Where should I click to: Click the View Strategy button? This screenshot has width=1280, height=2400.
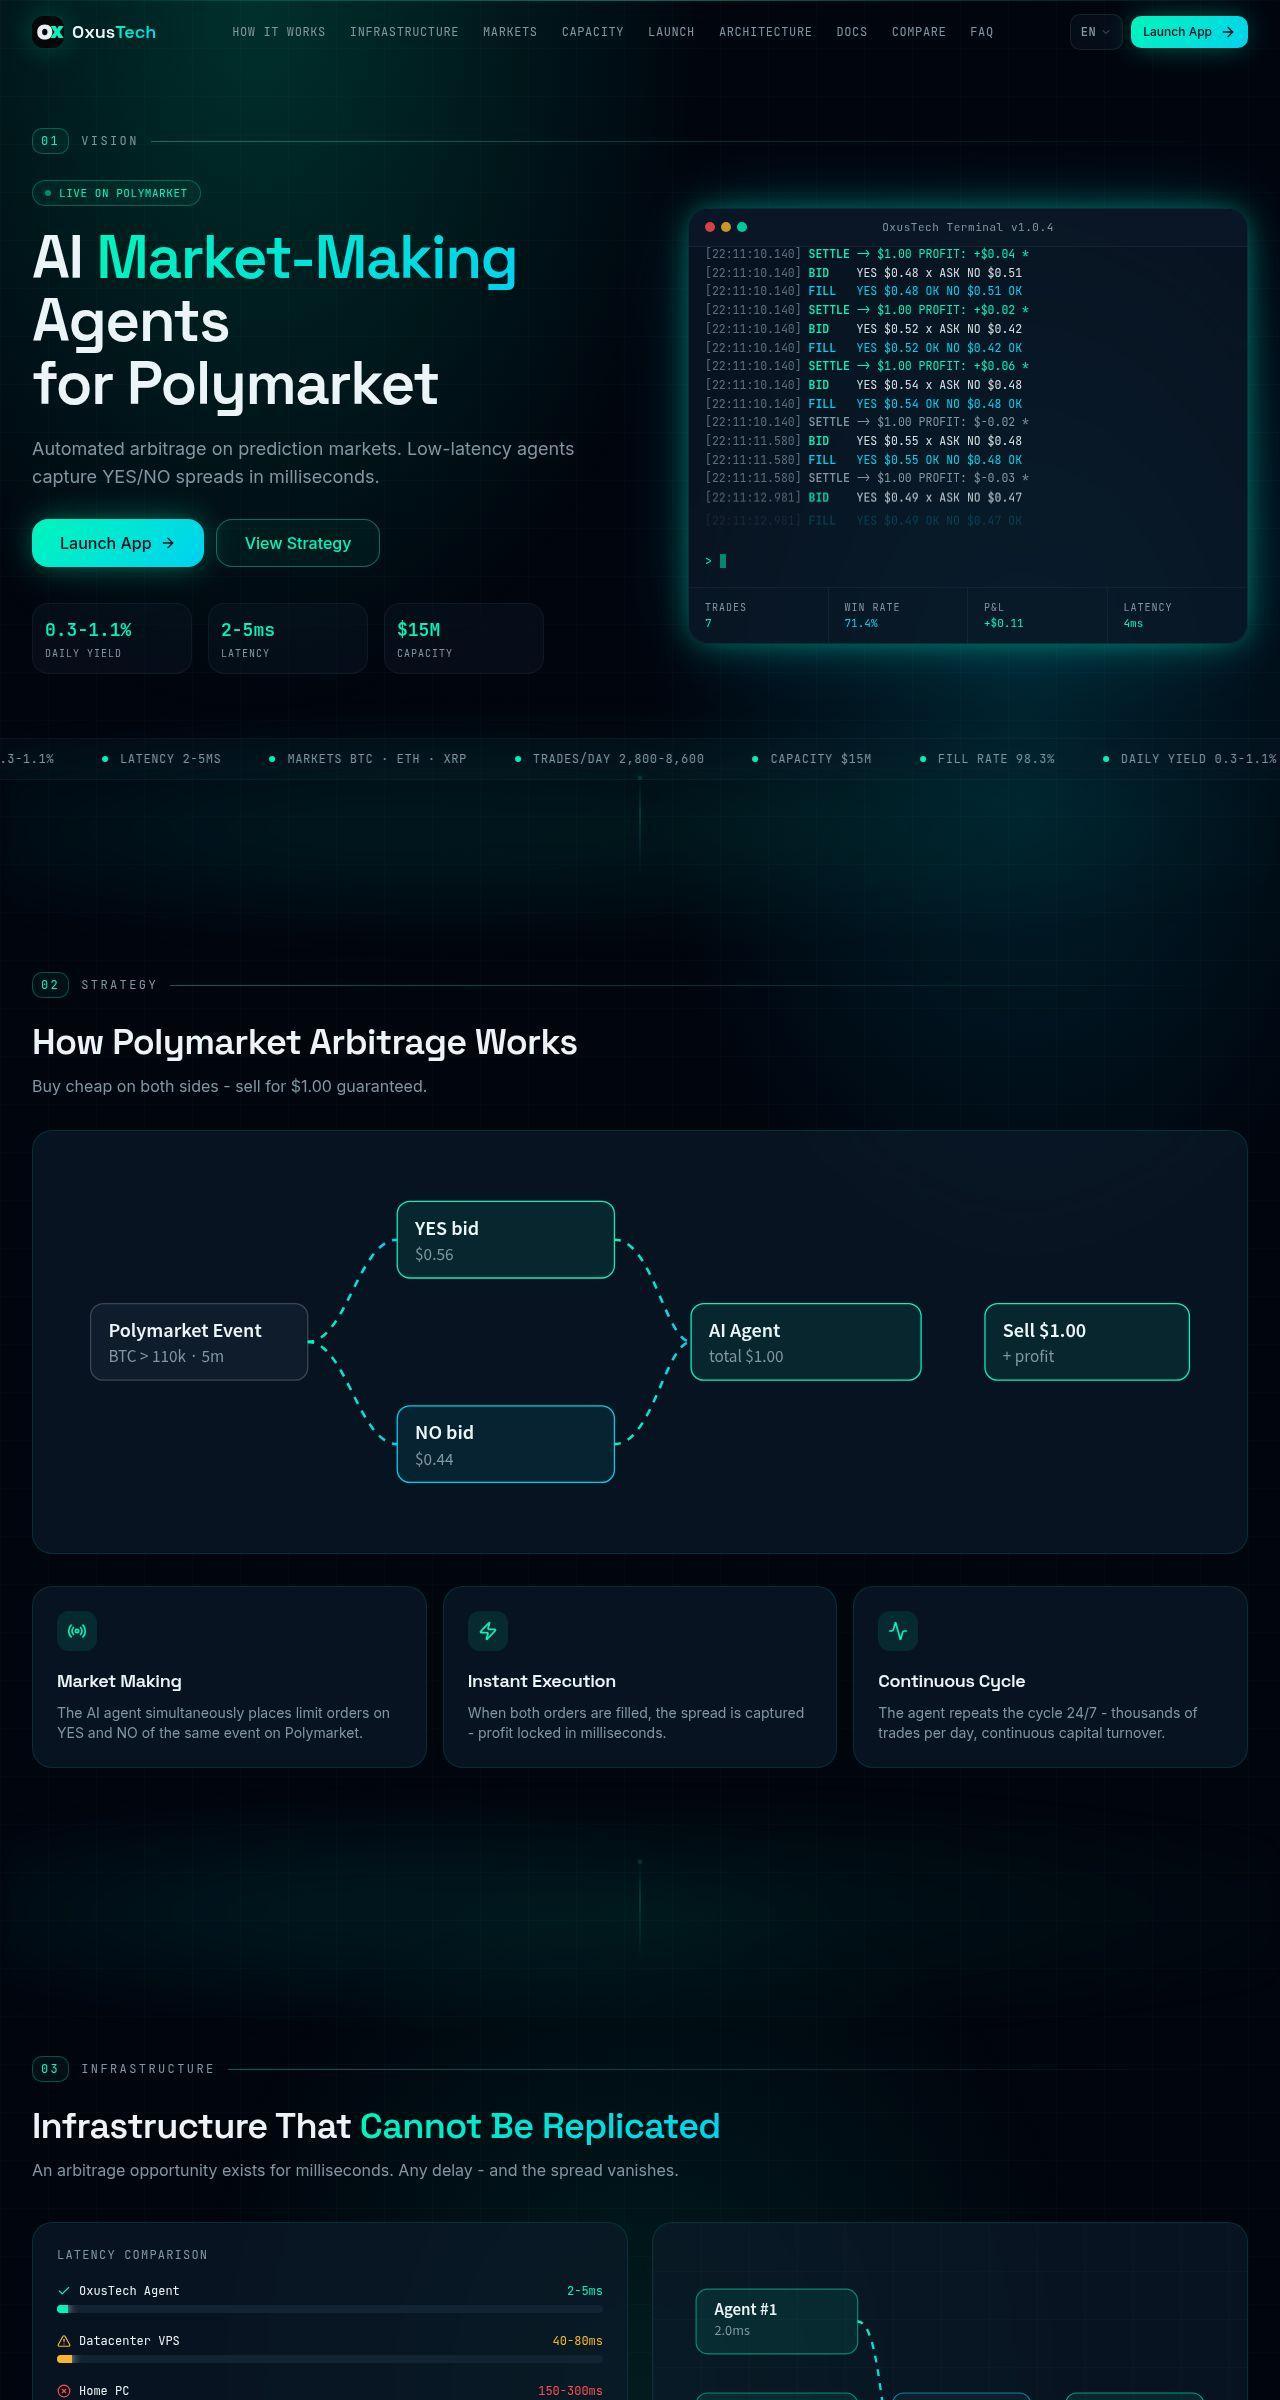point(298,543)
